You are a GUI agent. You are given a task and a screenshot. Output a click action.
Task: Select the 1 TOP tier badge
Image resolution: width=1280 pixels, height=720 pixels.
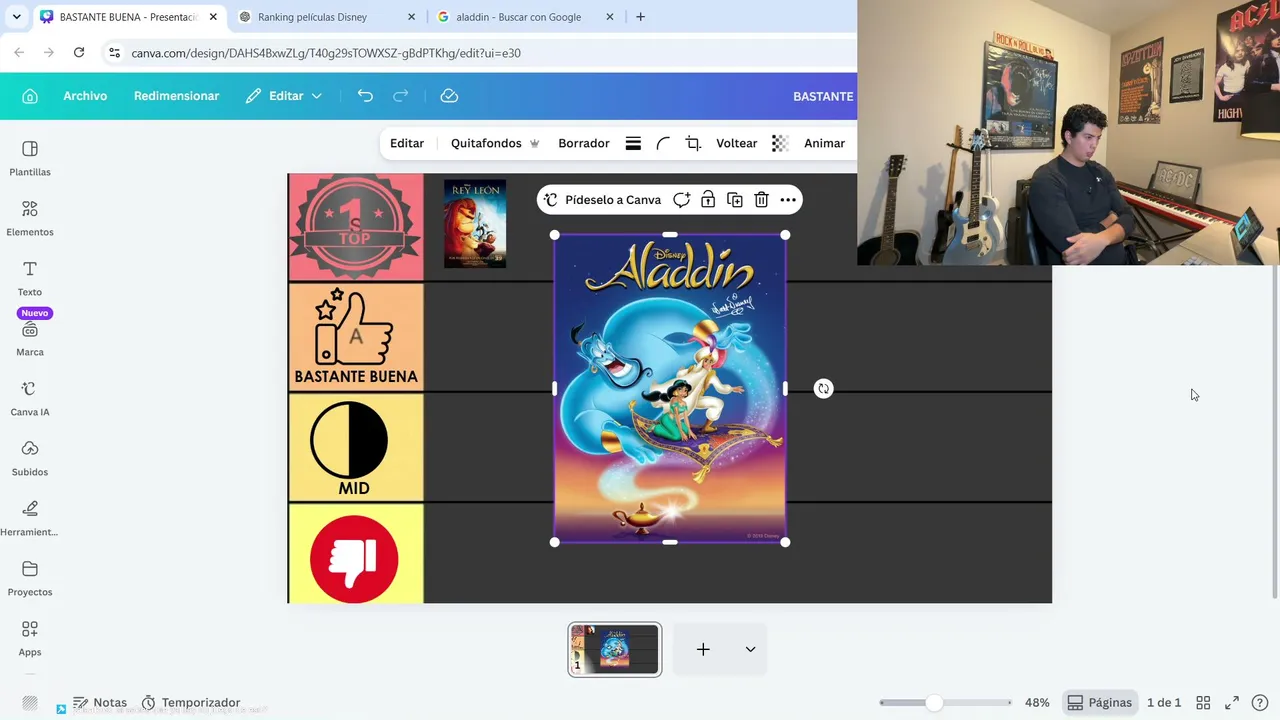pyautogui.click(x=356, y=227)
